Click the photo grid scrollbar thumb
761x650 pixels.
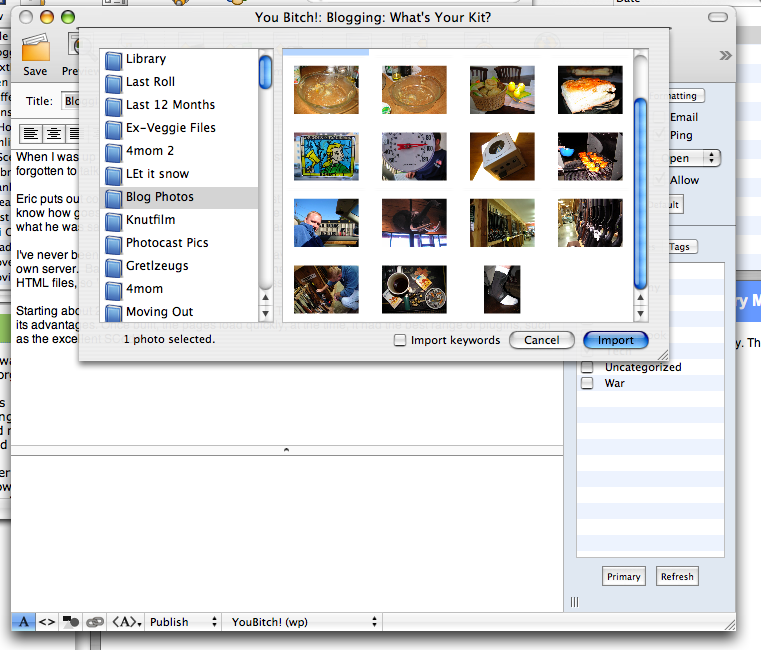click(641, 193)
